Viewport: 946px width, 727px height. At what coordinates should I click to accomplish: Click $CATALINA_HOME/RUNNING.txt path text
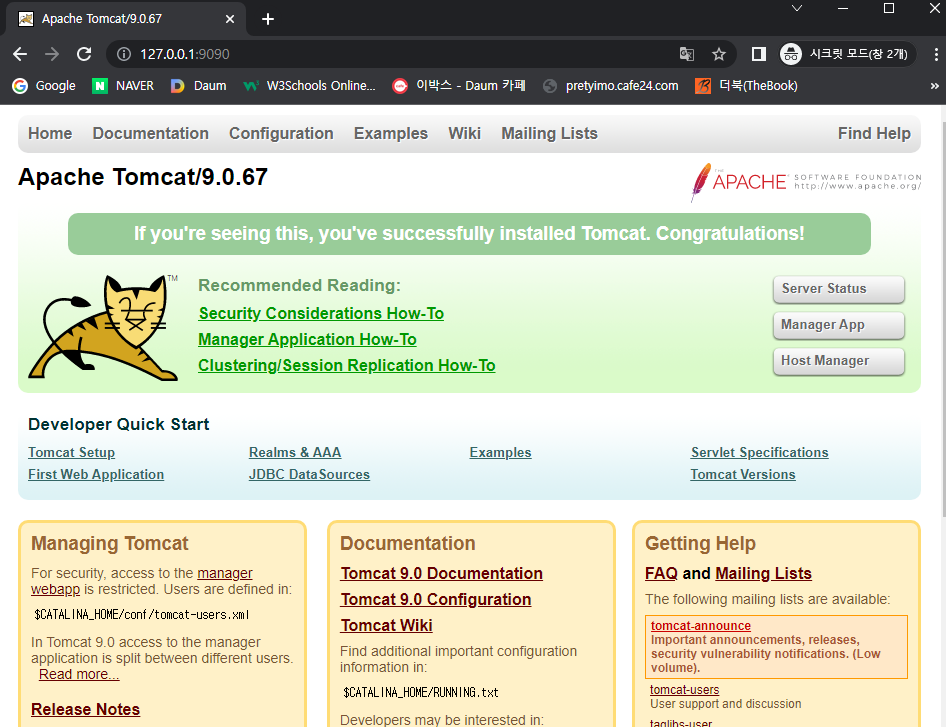pyautogui.click(x=421, y=693)
